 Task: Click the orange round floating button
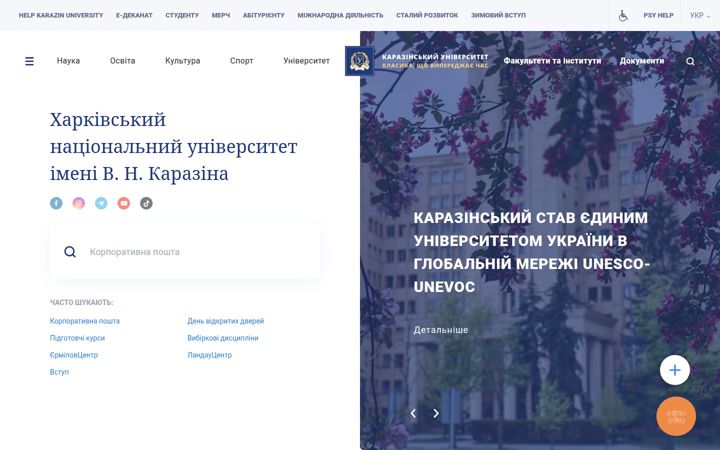(x=676, y=416)
